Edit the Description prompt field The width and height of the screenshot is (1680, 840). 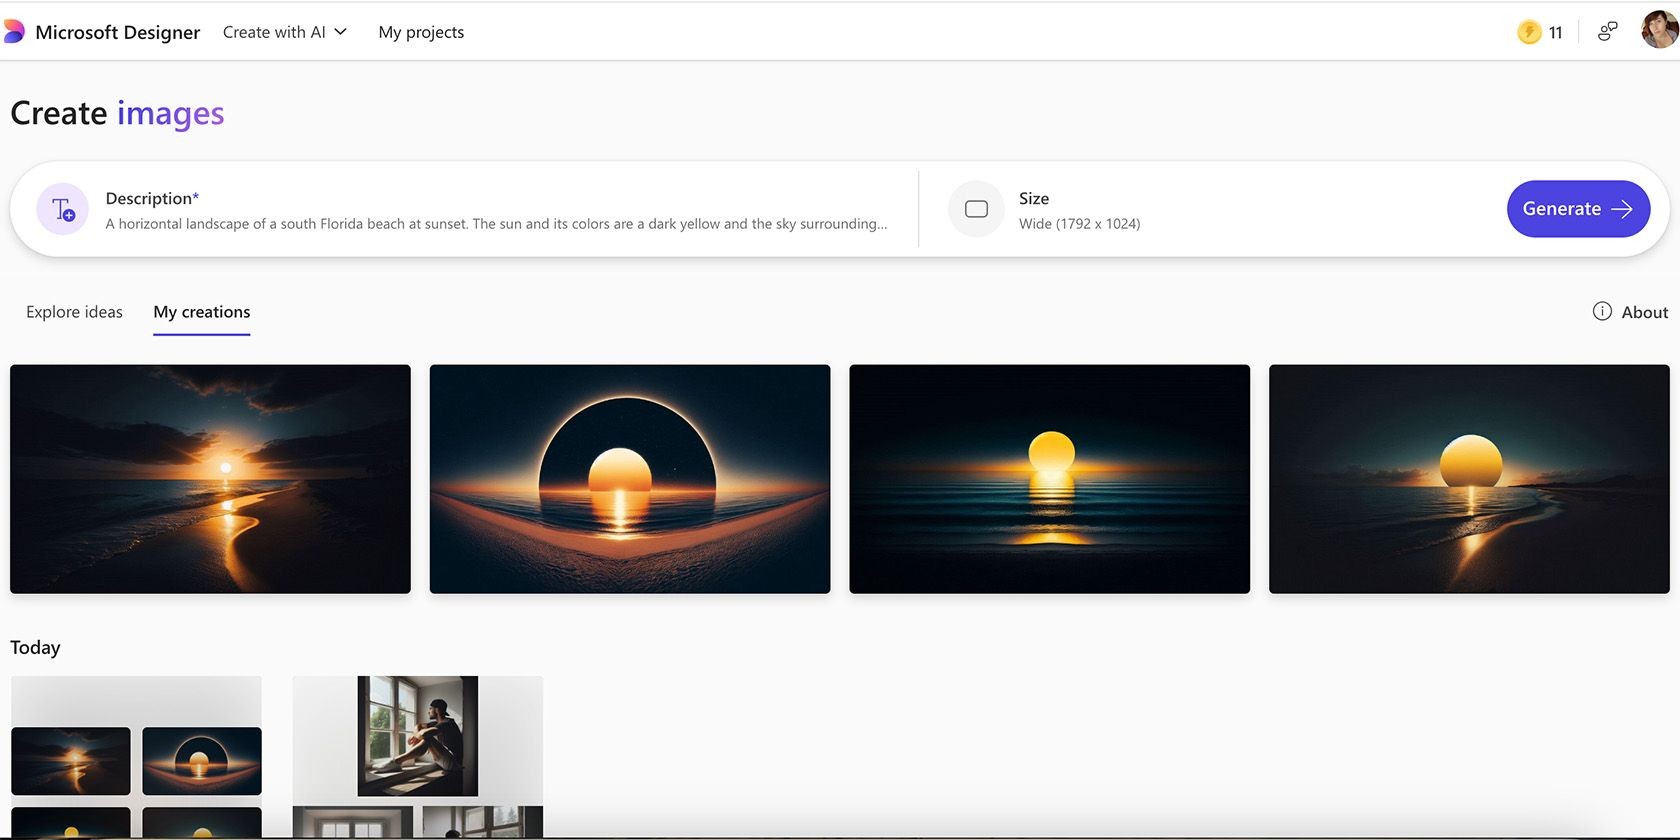496,210
